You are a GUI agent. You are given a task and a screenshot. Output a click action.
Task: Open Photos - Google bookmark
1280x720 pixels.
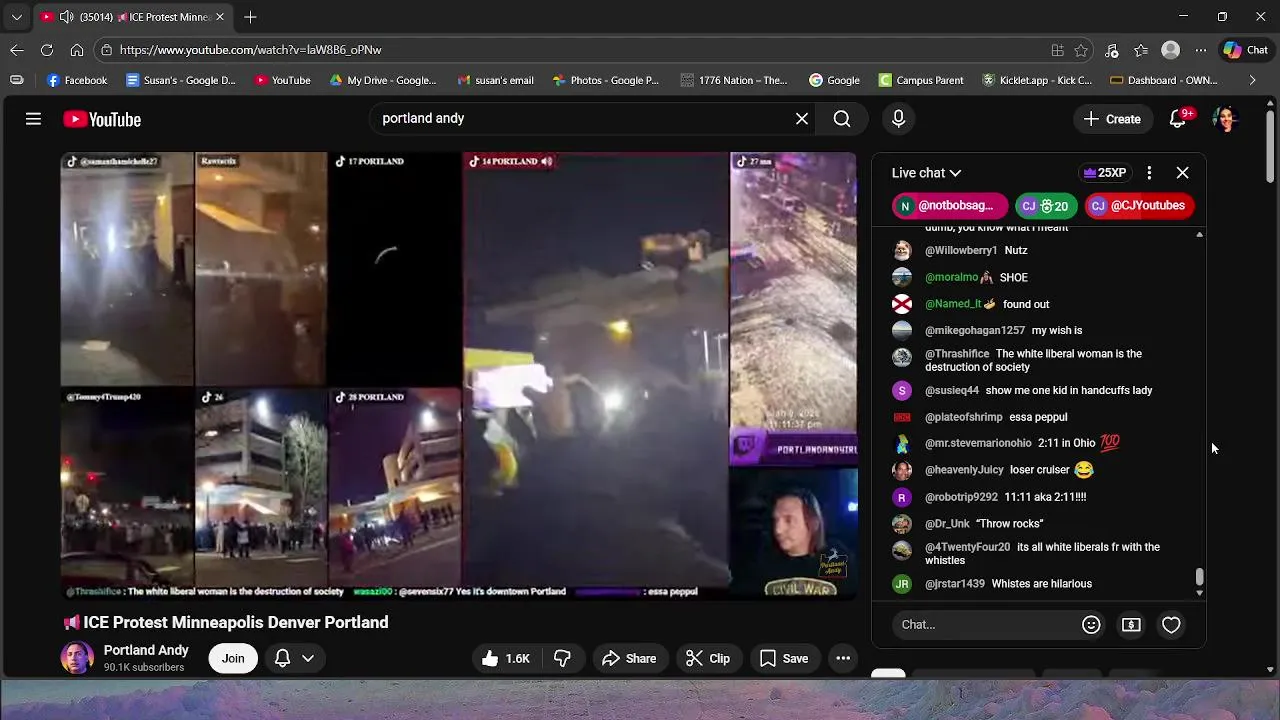coord(605,80)
